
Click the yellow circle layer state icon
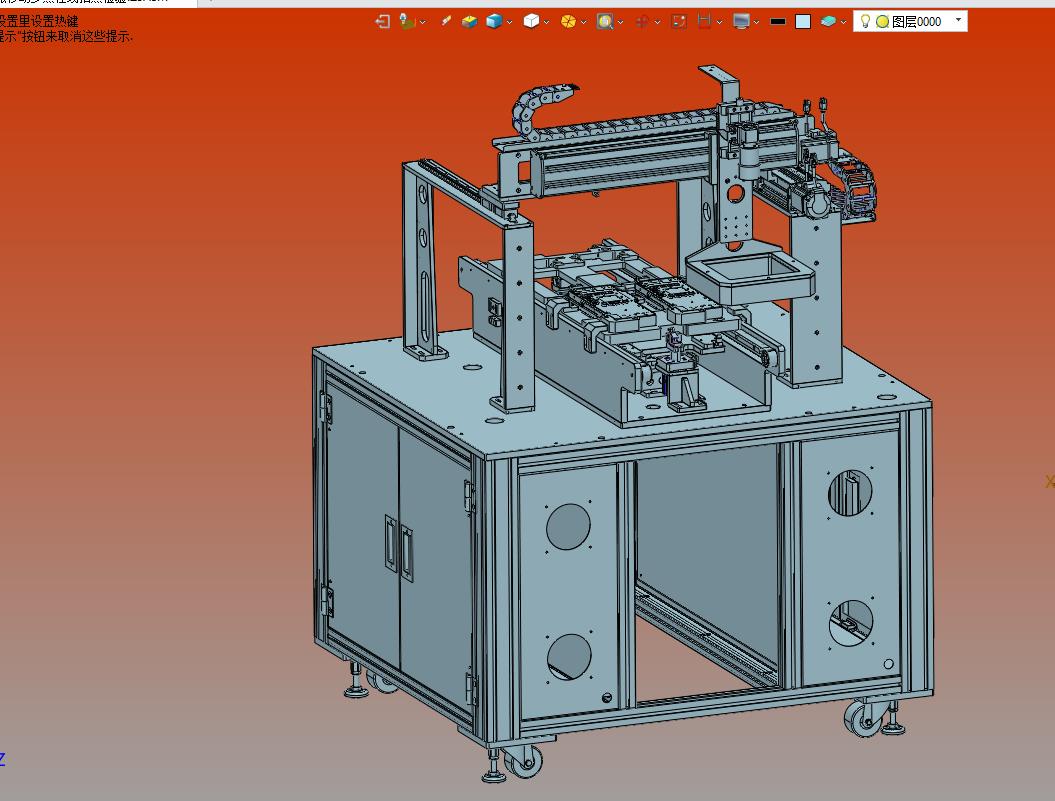pyautogui.click(x=883, y=22)
